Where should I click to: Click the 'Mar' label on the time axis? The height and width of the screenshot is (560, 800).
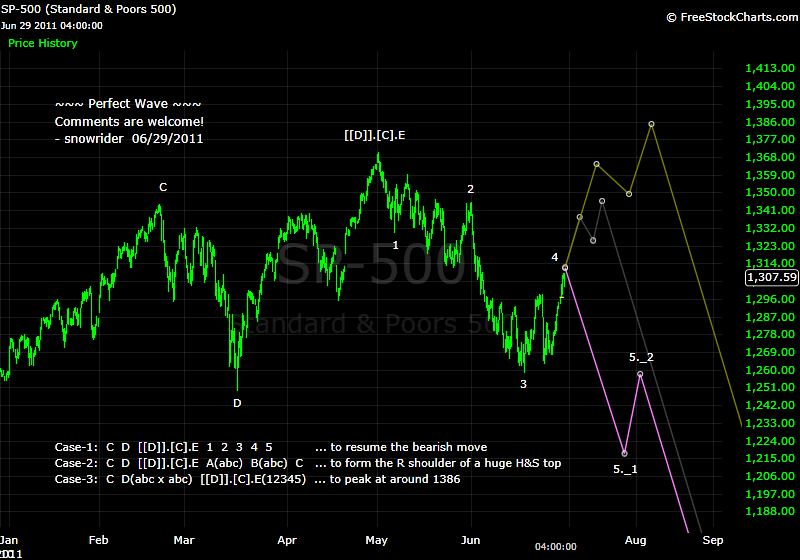184,540
